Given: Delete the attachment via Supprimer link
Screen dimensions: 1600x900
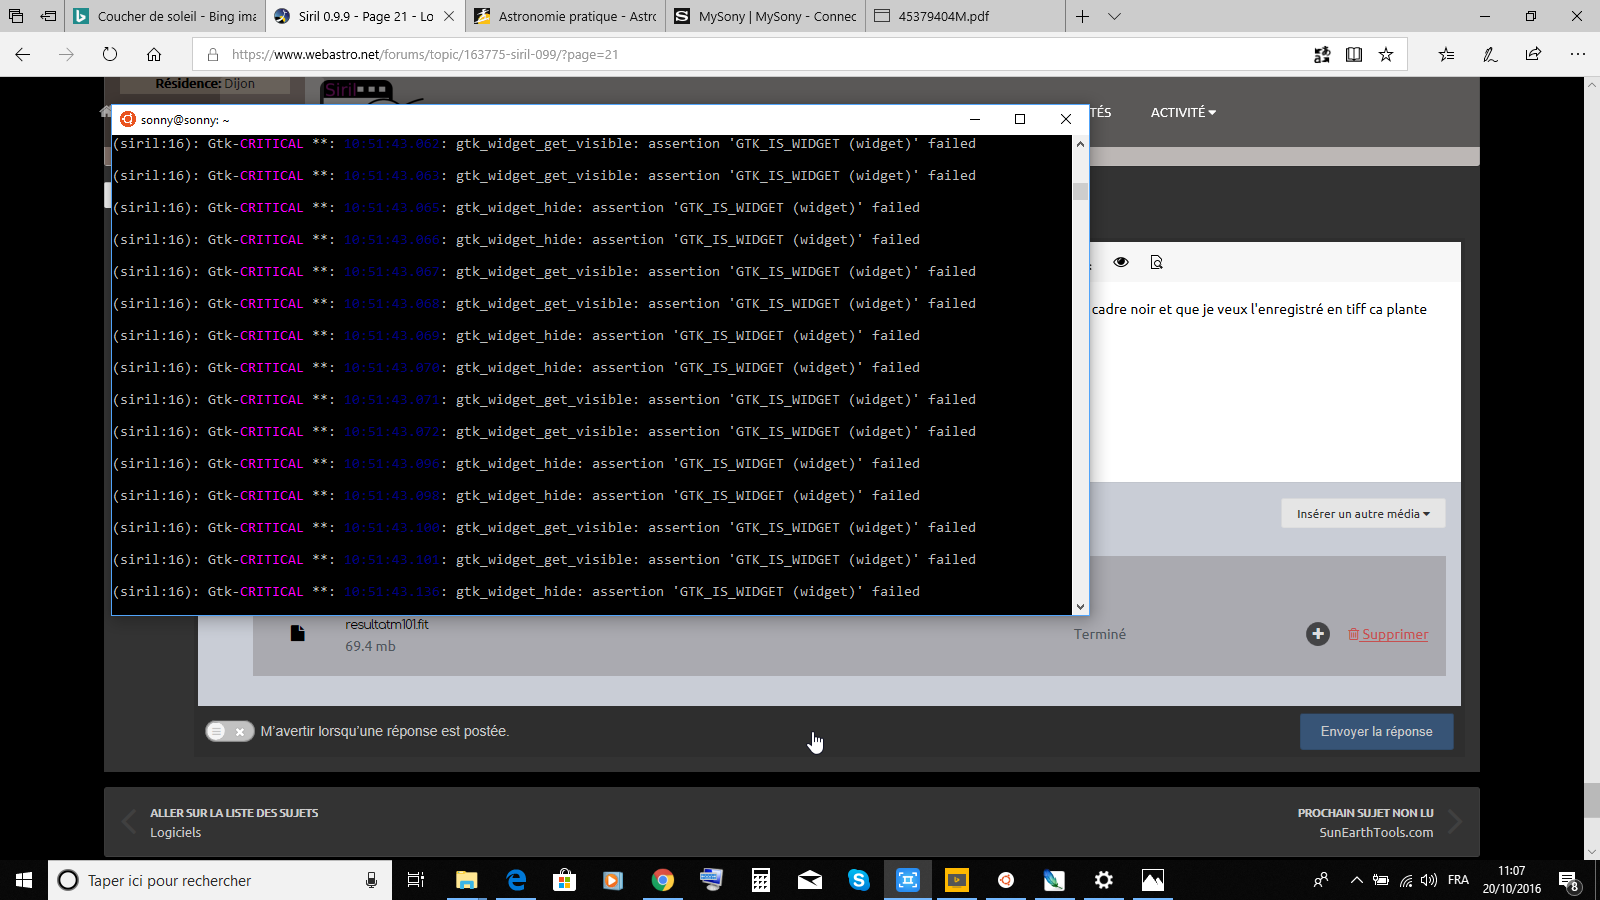Looking at the screenshot, I should coord(1388,634).
